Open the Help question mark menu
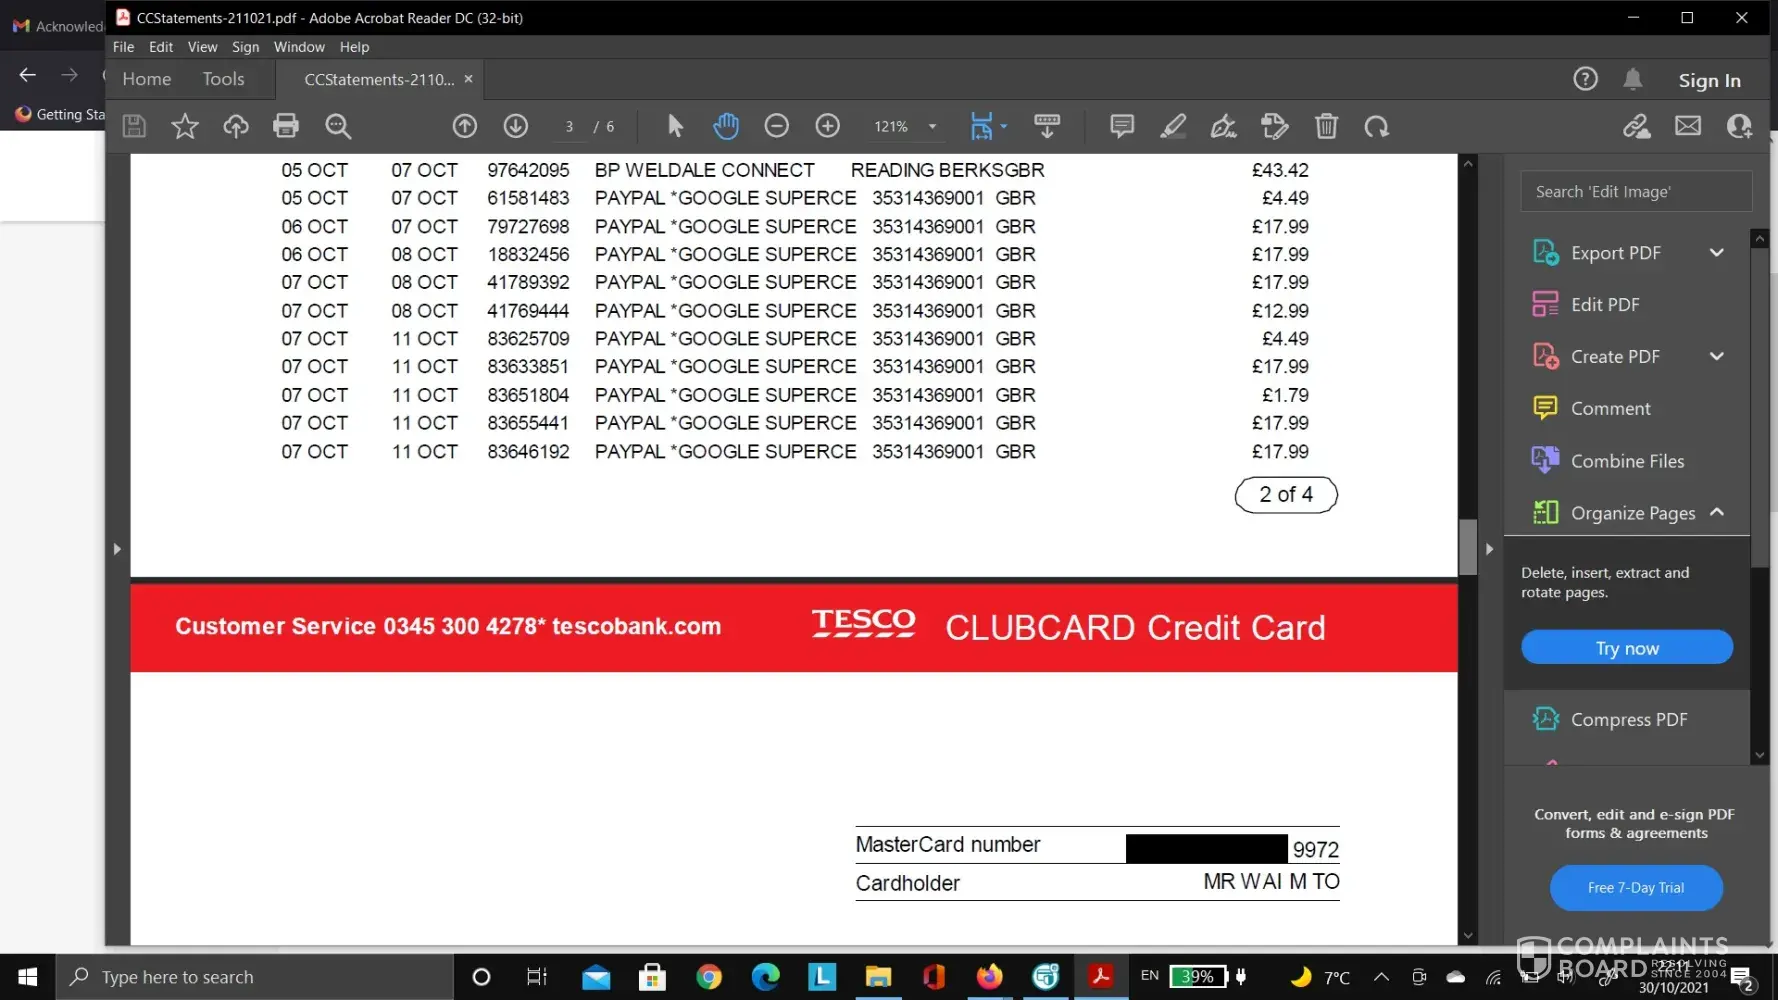The image size is (1778, 1000). point(1585,79)
